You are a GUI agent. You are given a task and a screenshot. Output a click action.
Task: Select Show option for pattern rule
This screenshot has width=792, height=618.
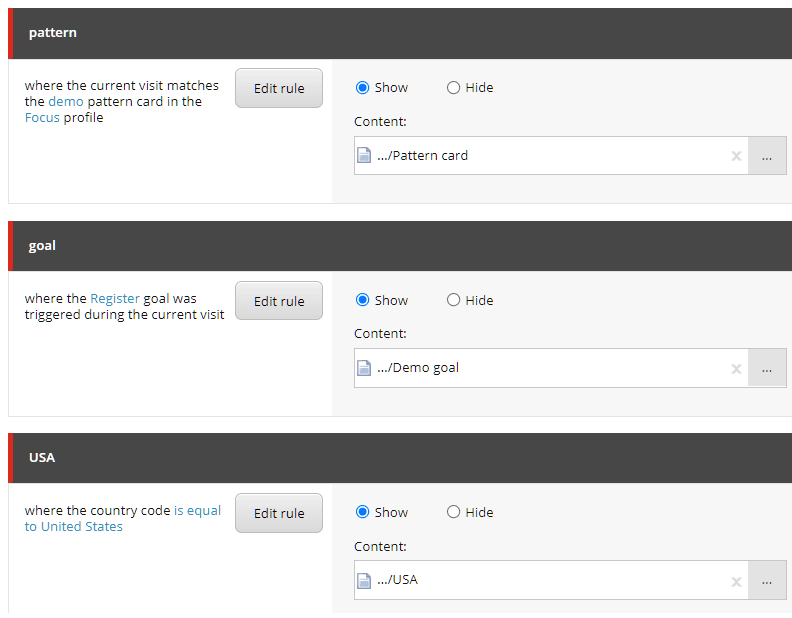tap(363, 88)
